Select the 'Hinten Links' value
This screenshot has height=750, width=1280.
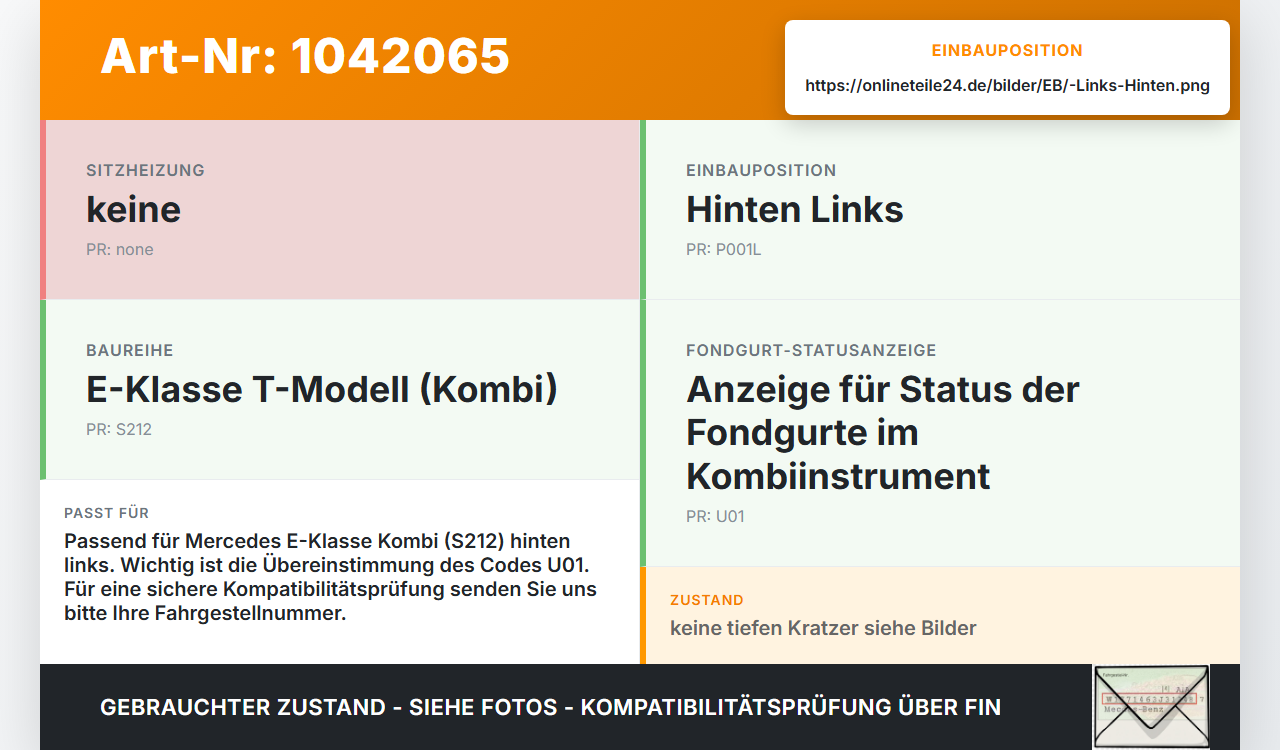tap(795, 210)
